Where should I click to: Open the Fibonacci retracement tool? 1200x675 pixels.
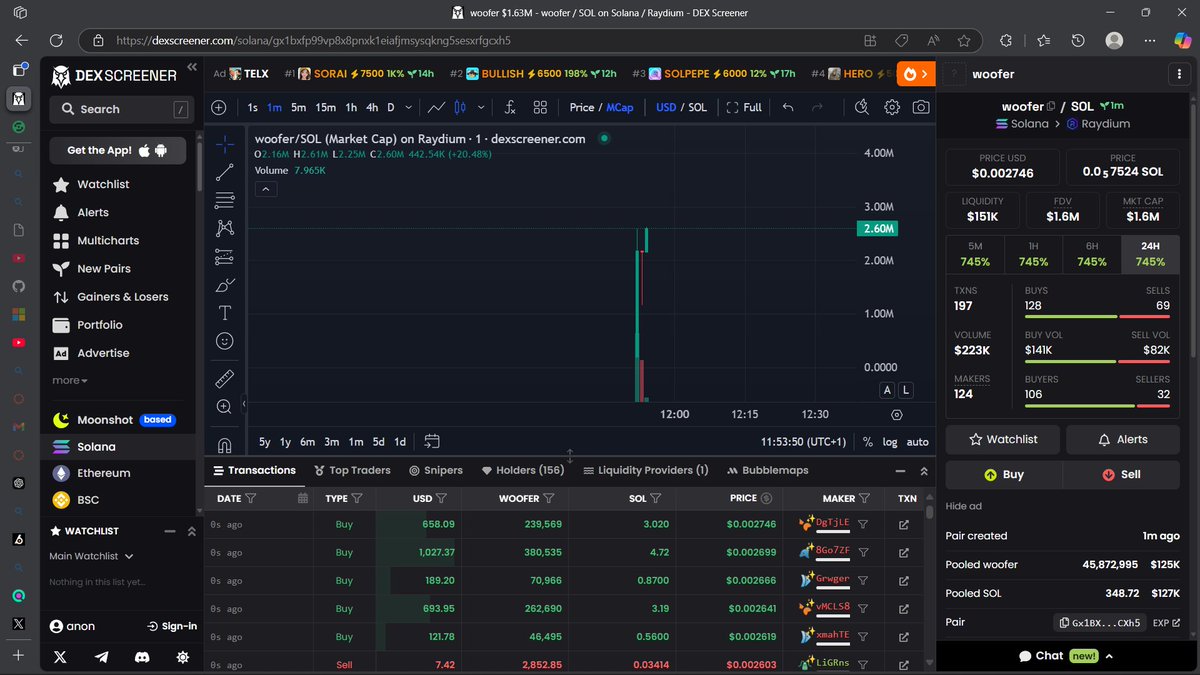[x=224, y=201]
